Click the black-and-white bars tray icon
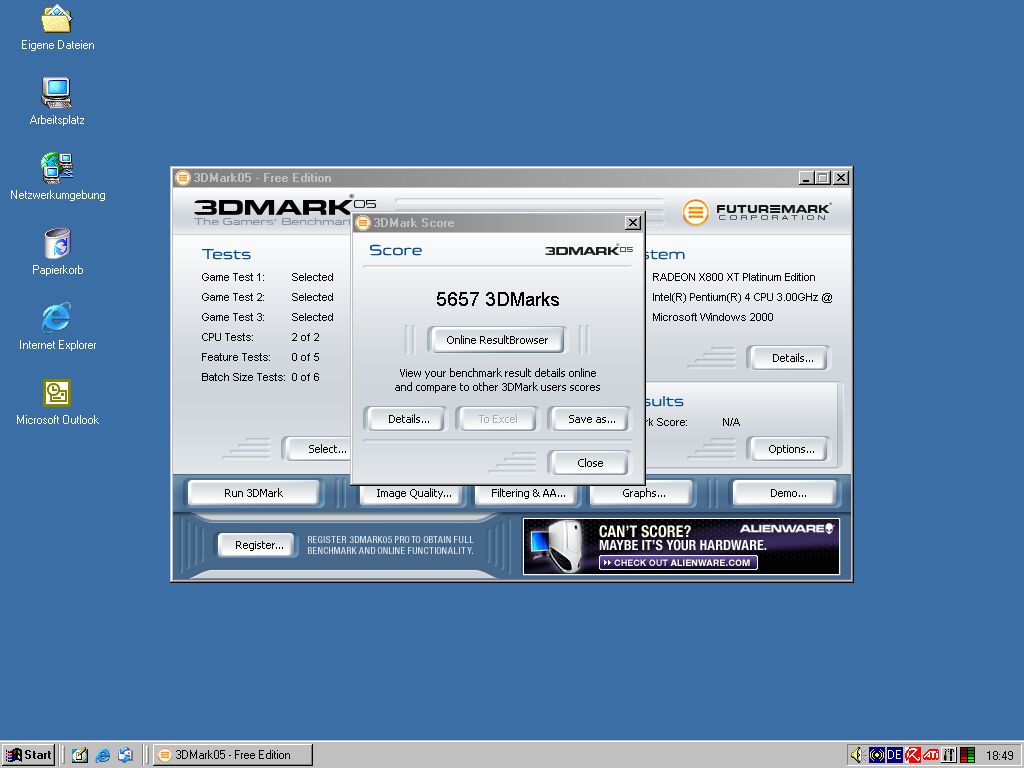Screen dimensions: 1024x768 click(x=949, y=755)
